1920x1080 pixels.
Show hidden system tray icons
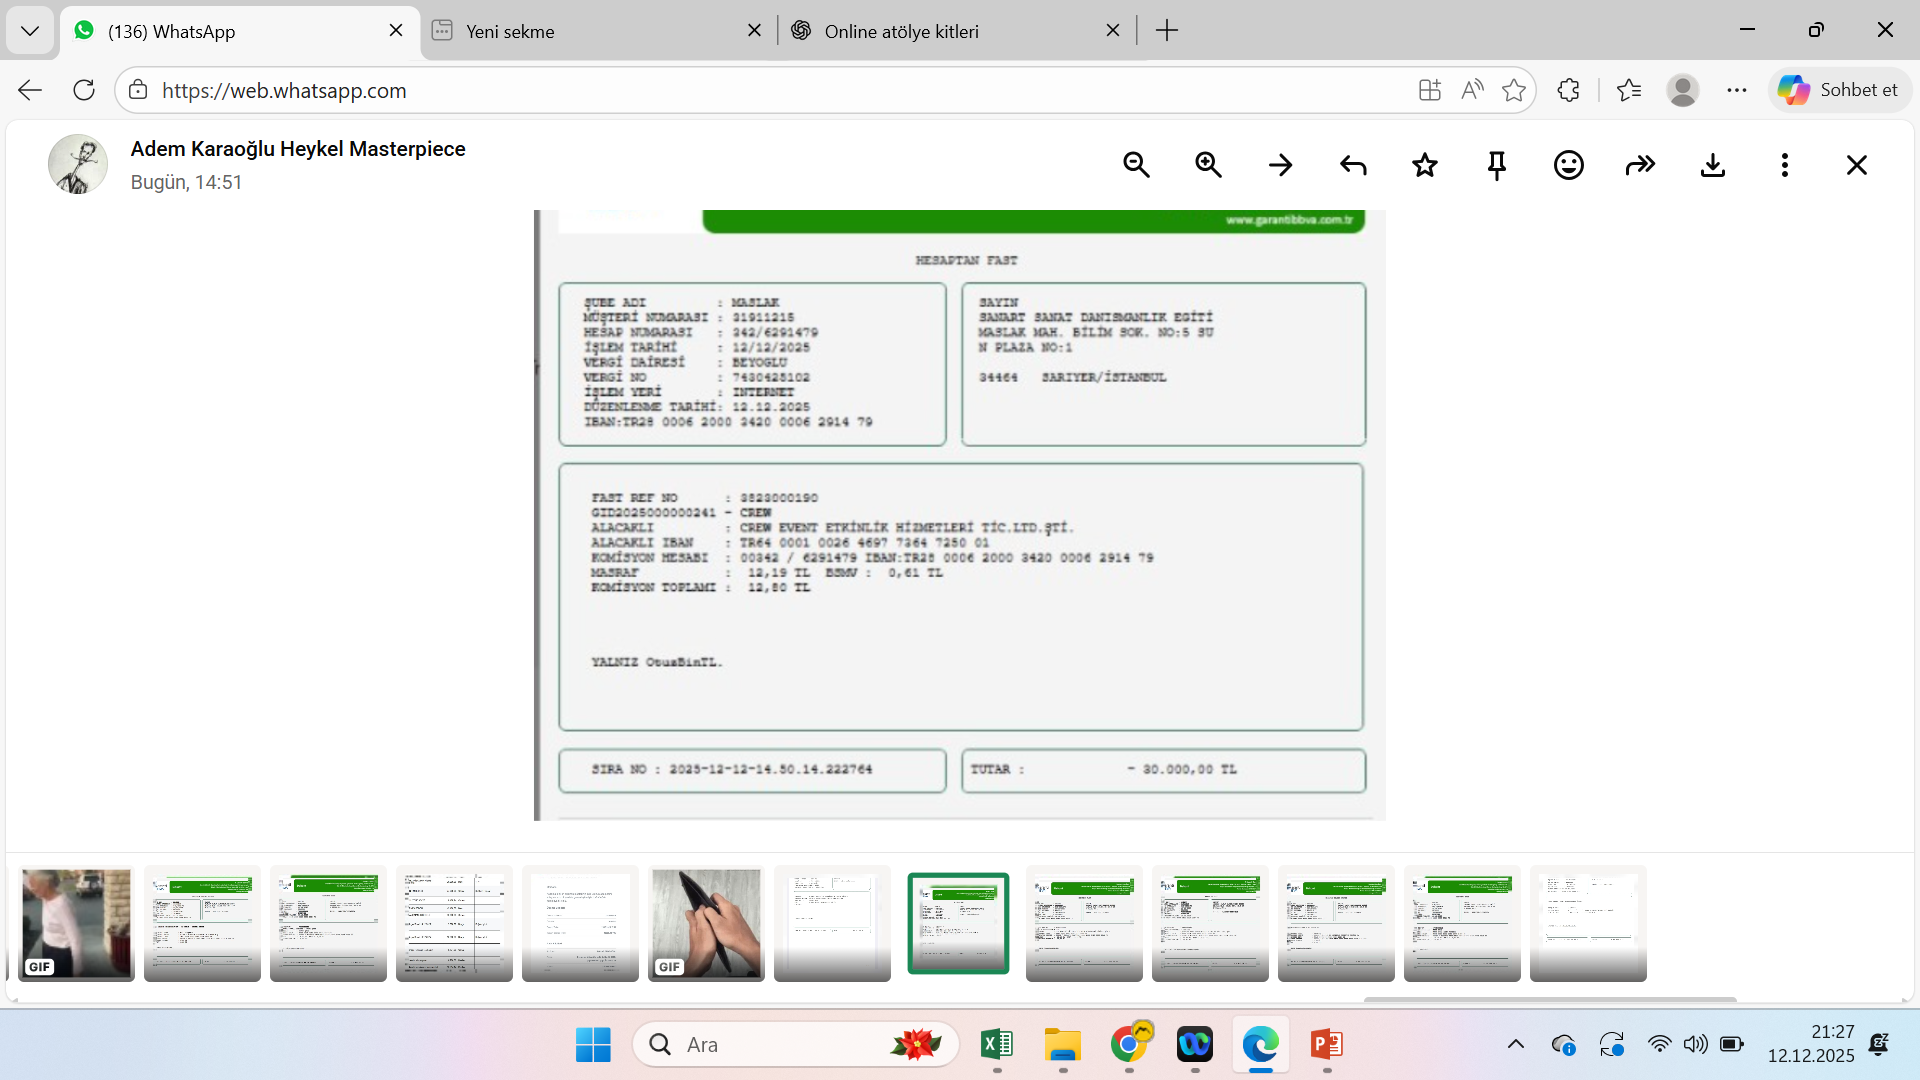point(1516,1045)
